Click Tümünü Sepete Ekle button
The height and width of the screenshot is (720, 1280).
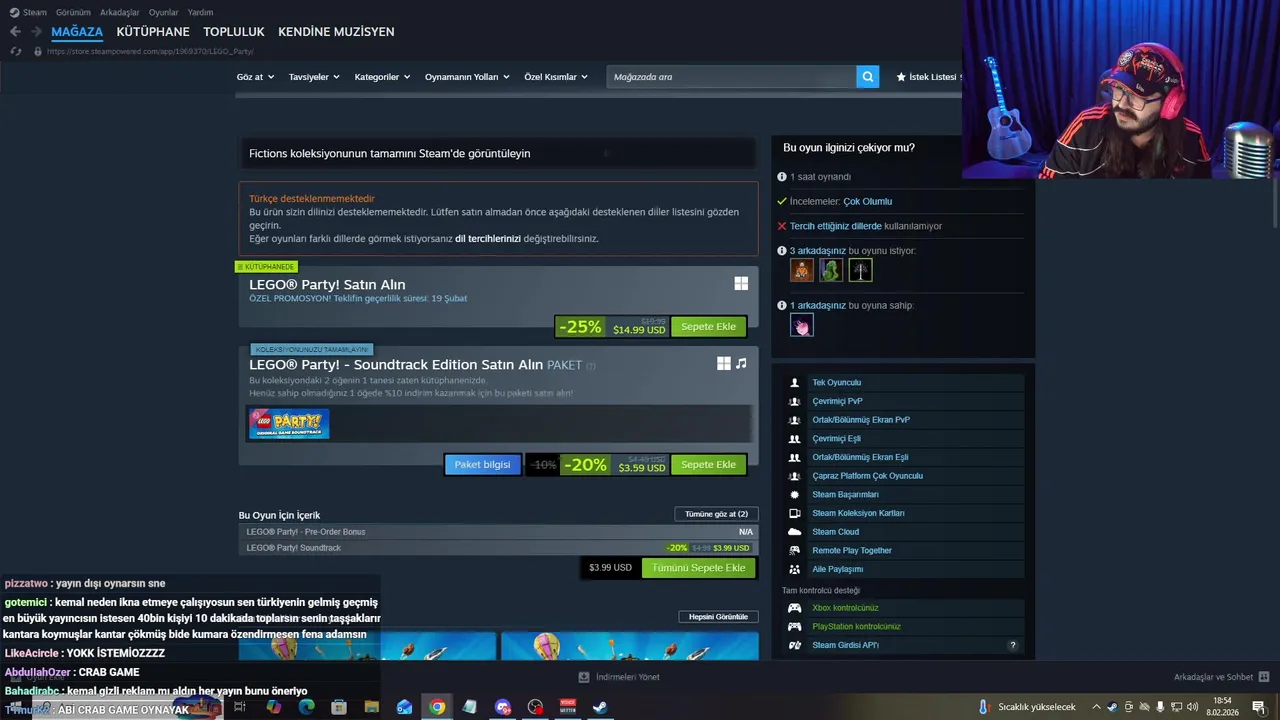699,568
